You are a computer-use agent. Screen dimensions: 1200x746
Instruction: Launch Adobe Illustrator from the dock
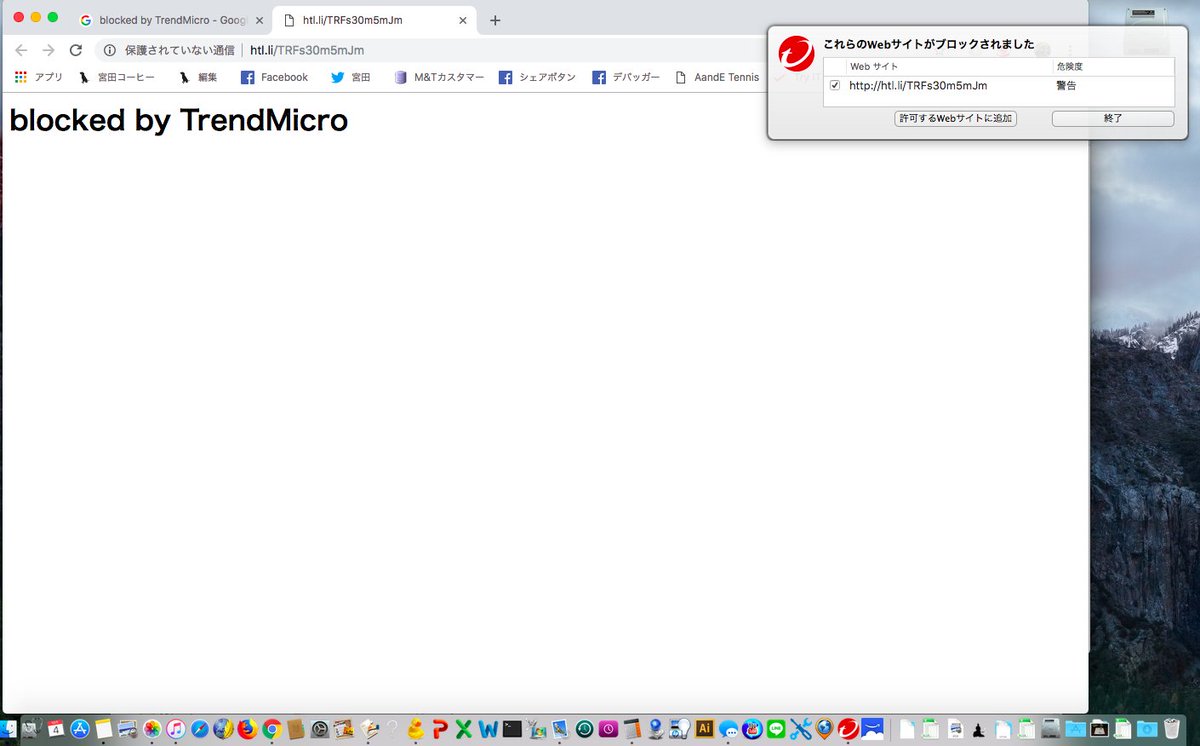pyautogui.click(x=704, y=729)
